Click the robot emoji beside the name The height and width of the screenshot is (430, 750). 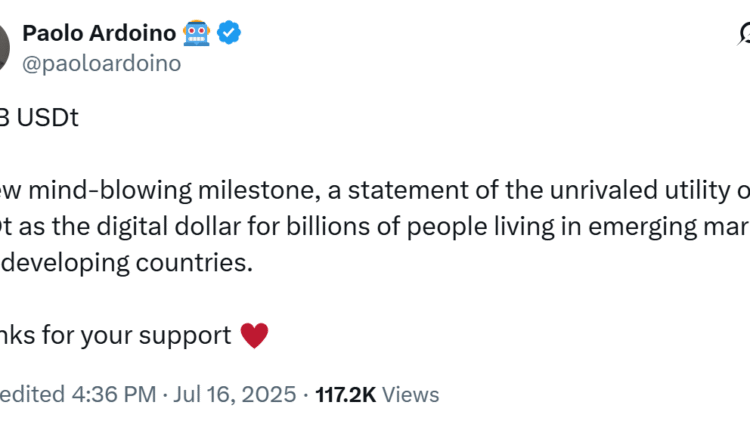pos(195,33)
